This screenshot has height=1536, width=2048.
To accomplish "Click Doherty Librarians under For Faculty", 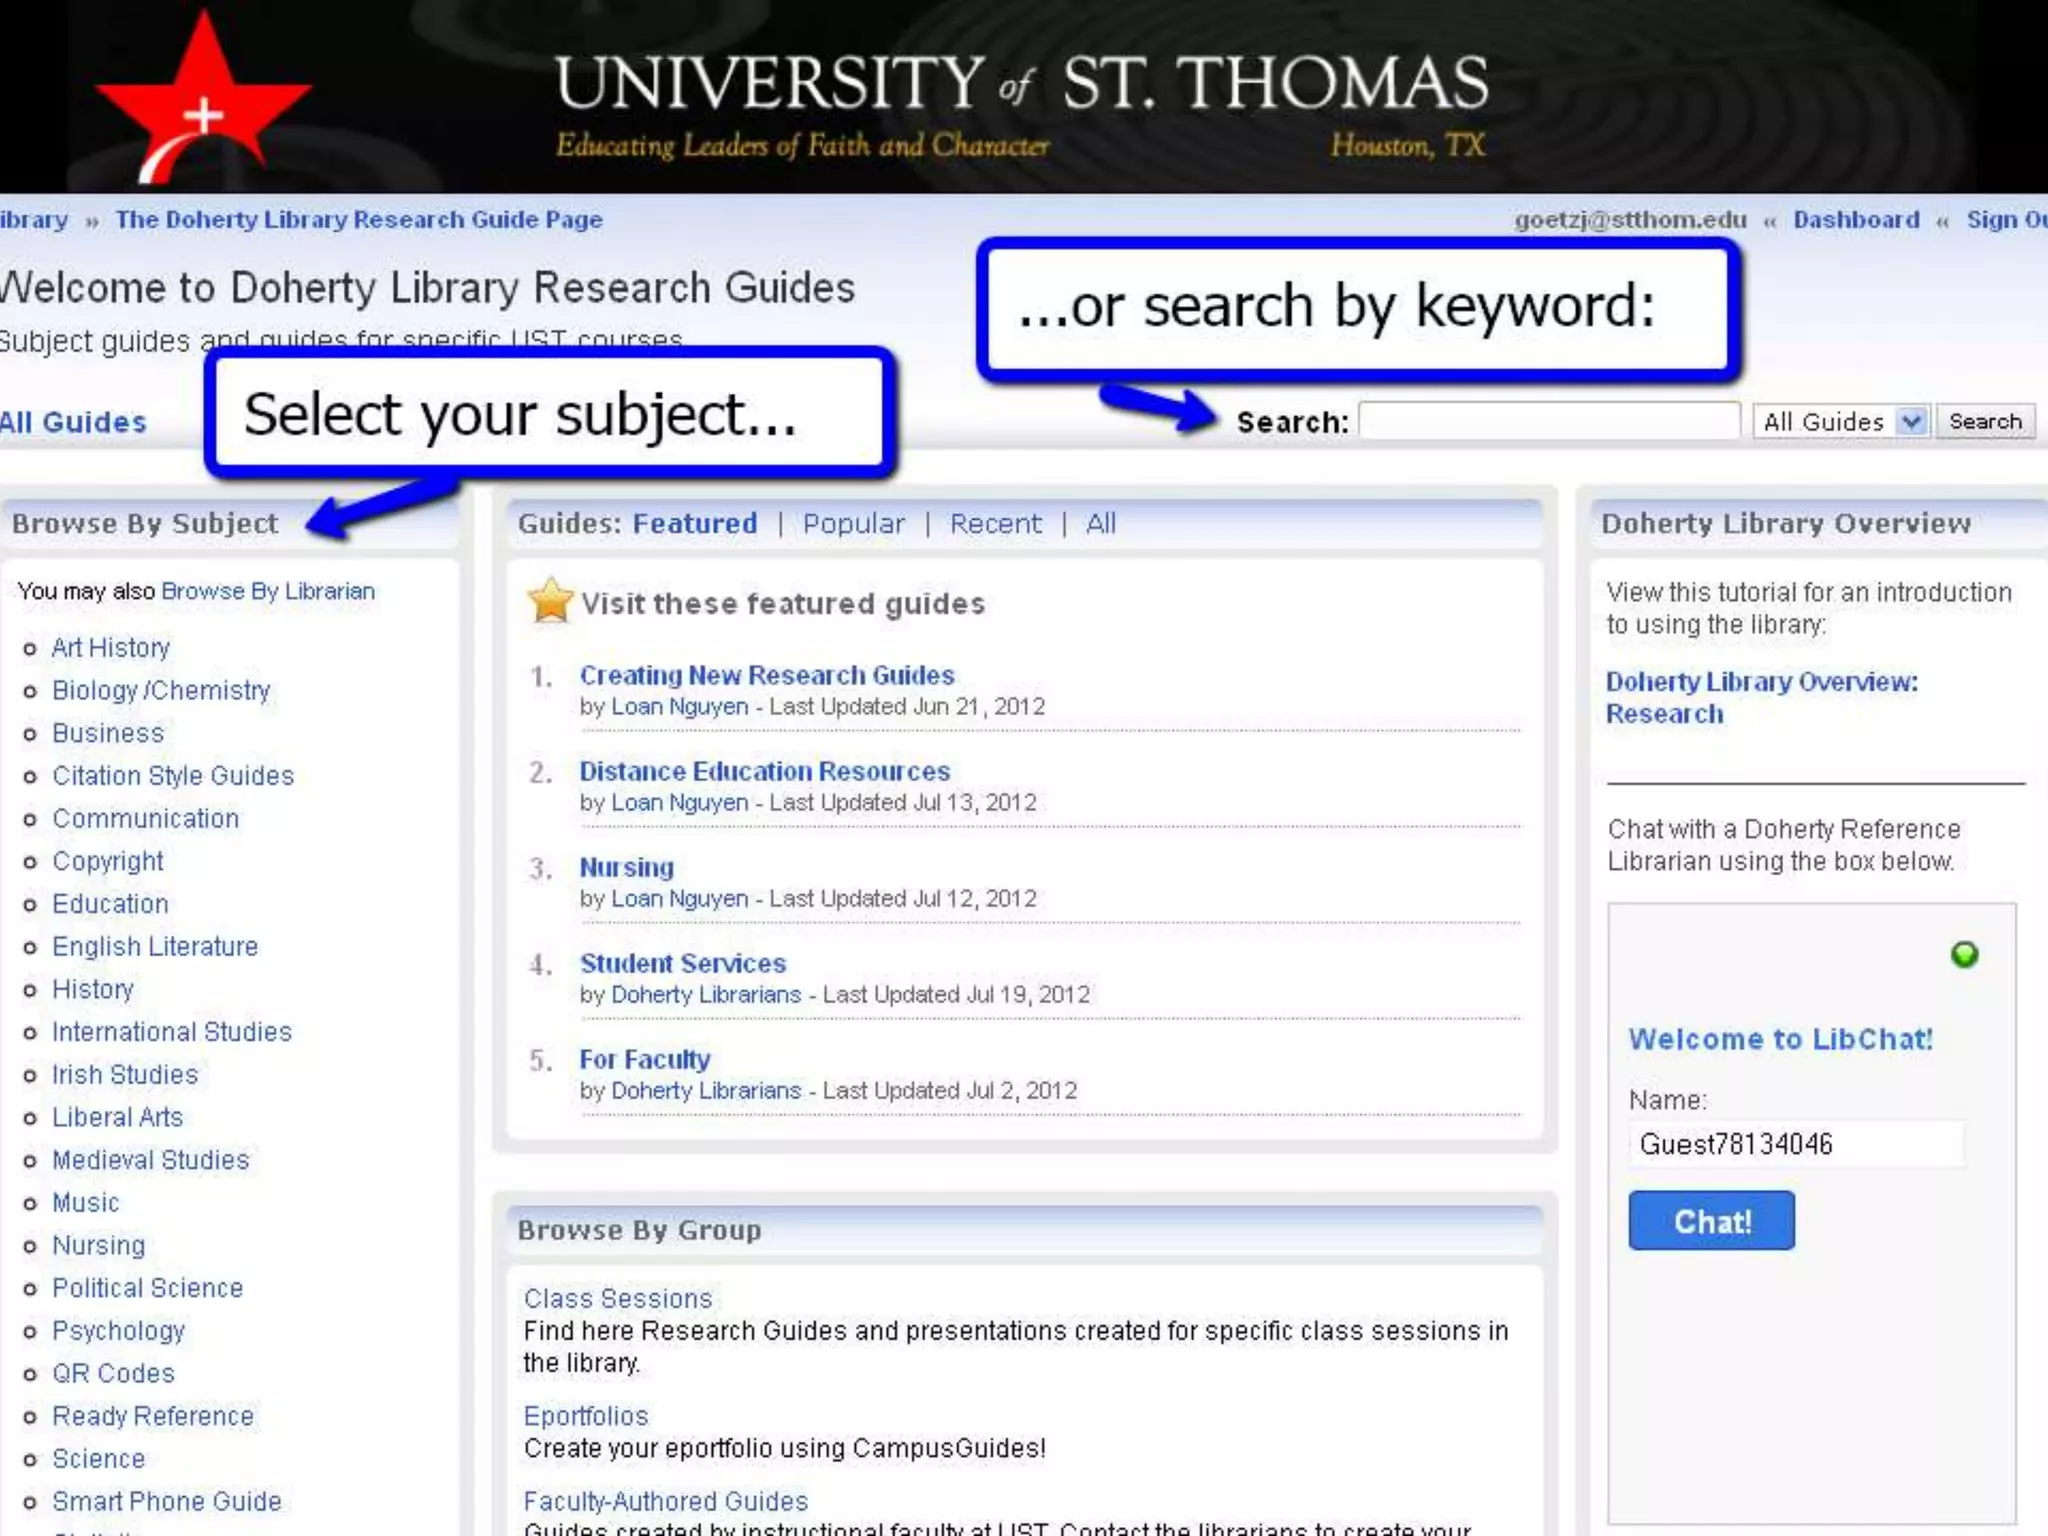I will [x=706, y=1090].
